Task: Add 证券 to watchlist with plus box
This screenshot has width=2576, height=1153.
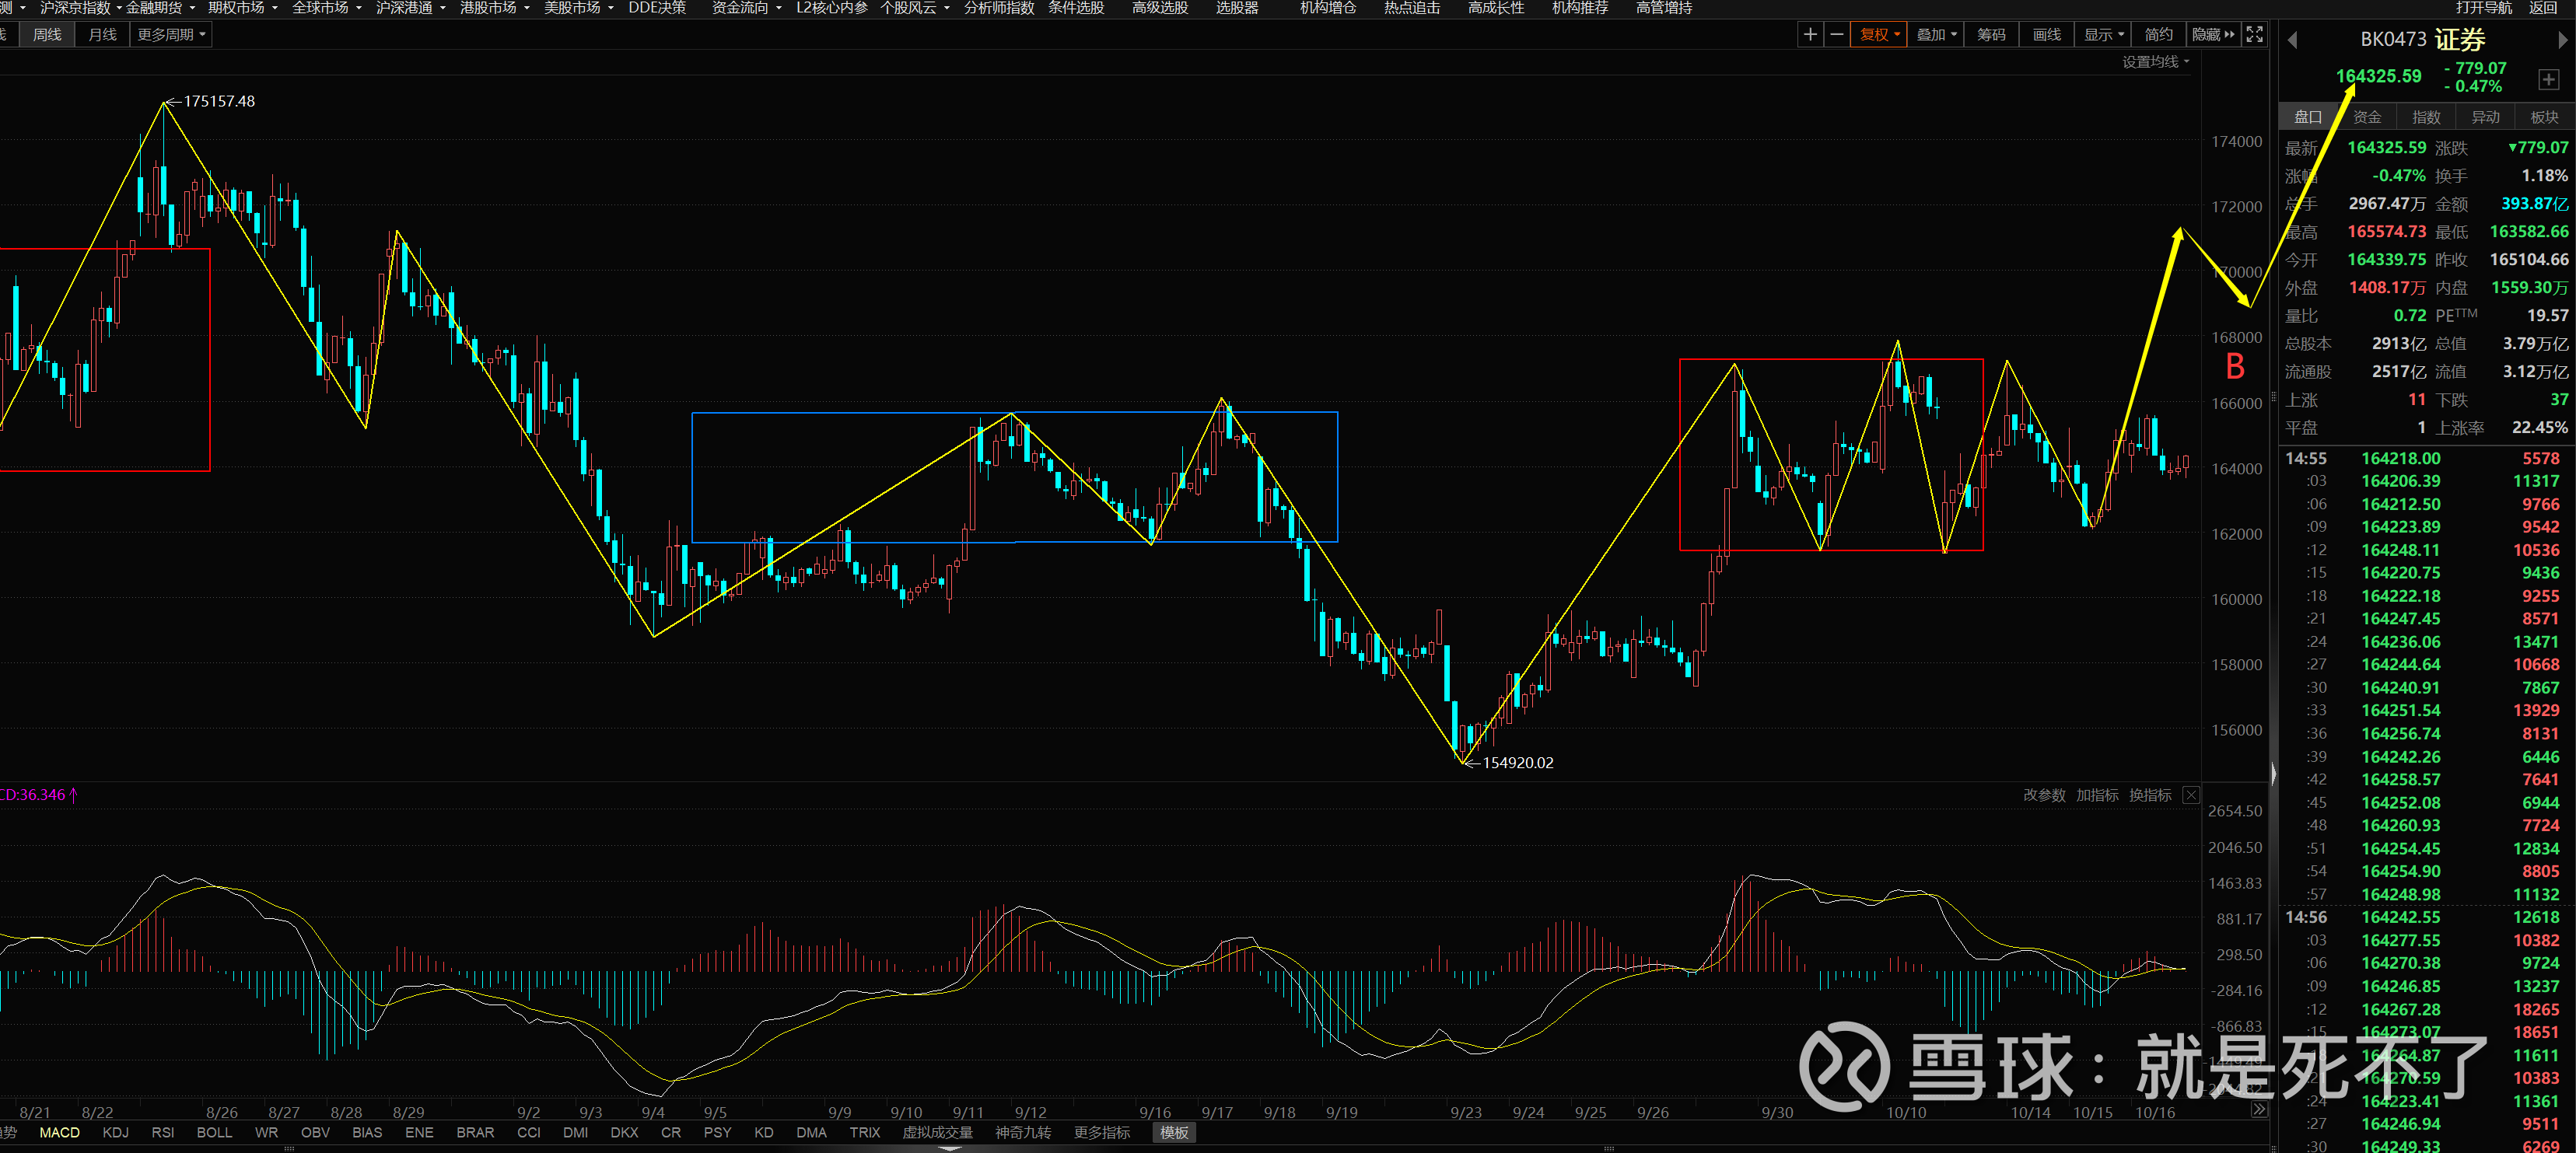Action: pos(2548,79)
